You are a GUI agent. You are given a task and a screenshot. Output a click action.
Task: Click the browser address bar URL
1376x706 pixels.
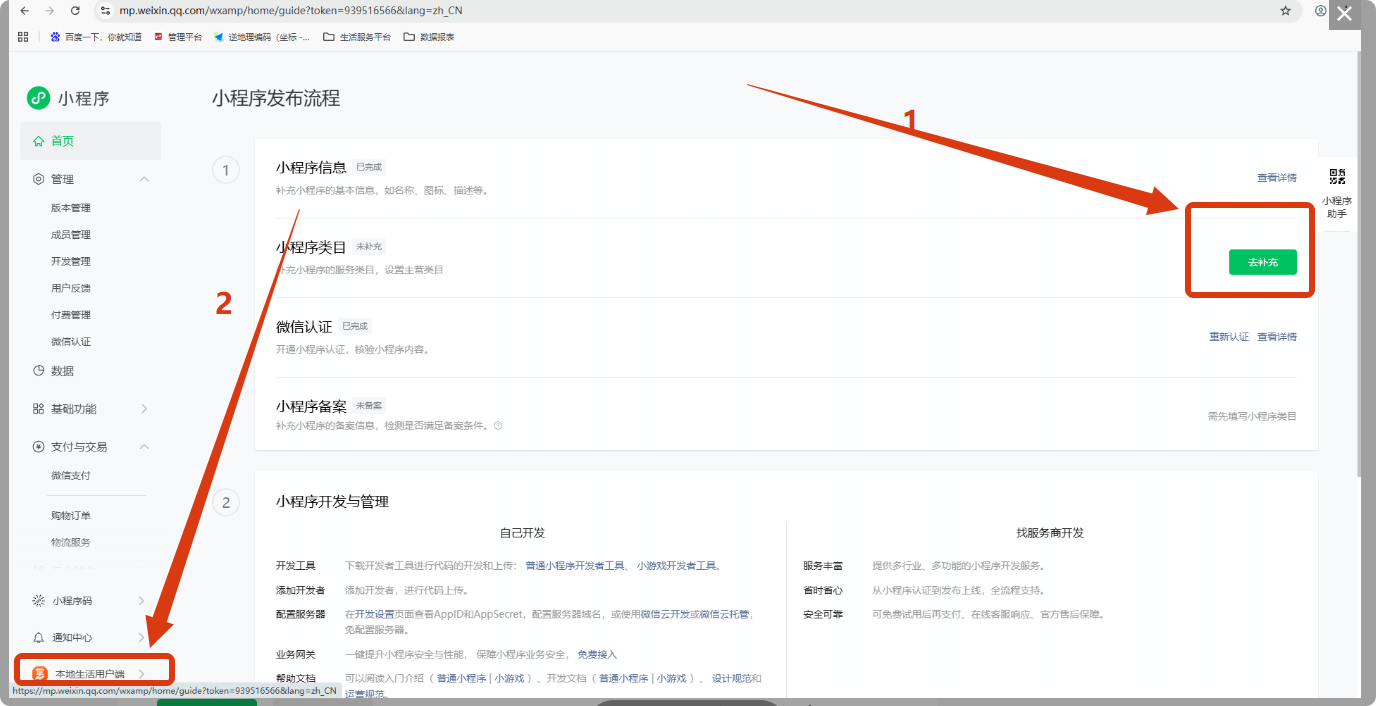[290, 10]
